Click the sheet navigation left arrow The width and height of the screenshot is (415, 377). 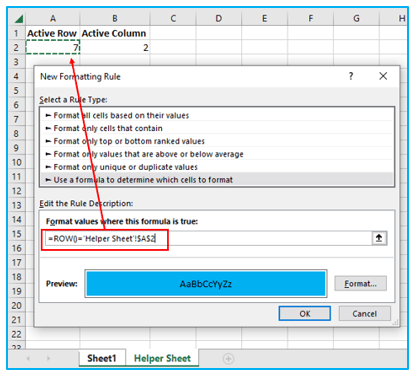coord(28,359)
